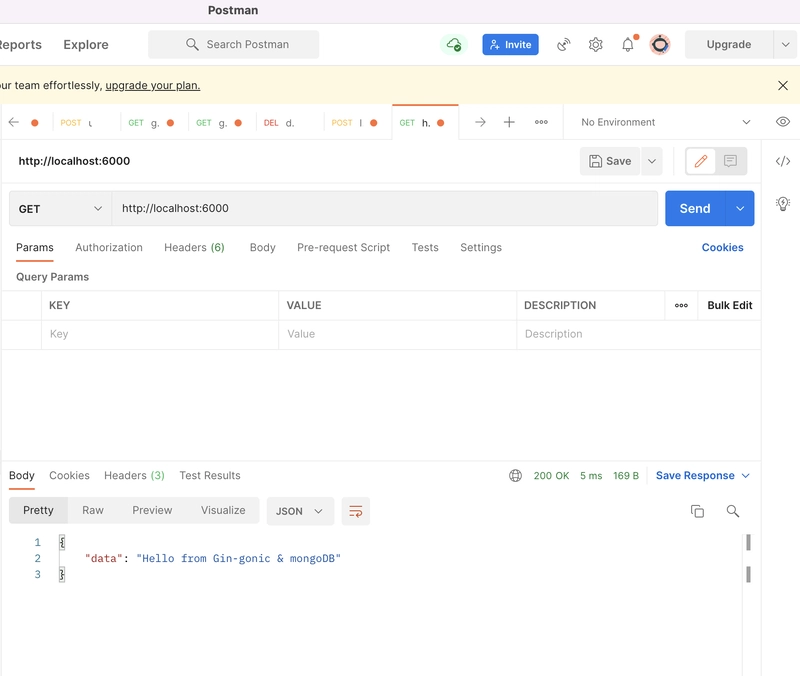Open the capture requests satellite icon
The height and width of the screenshot is (676, 800).
pos(563,45)
